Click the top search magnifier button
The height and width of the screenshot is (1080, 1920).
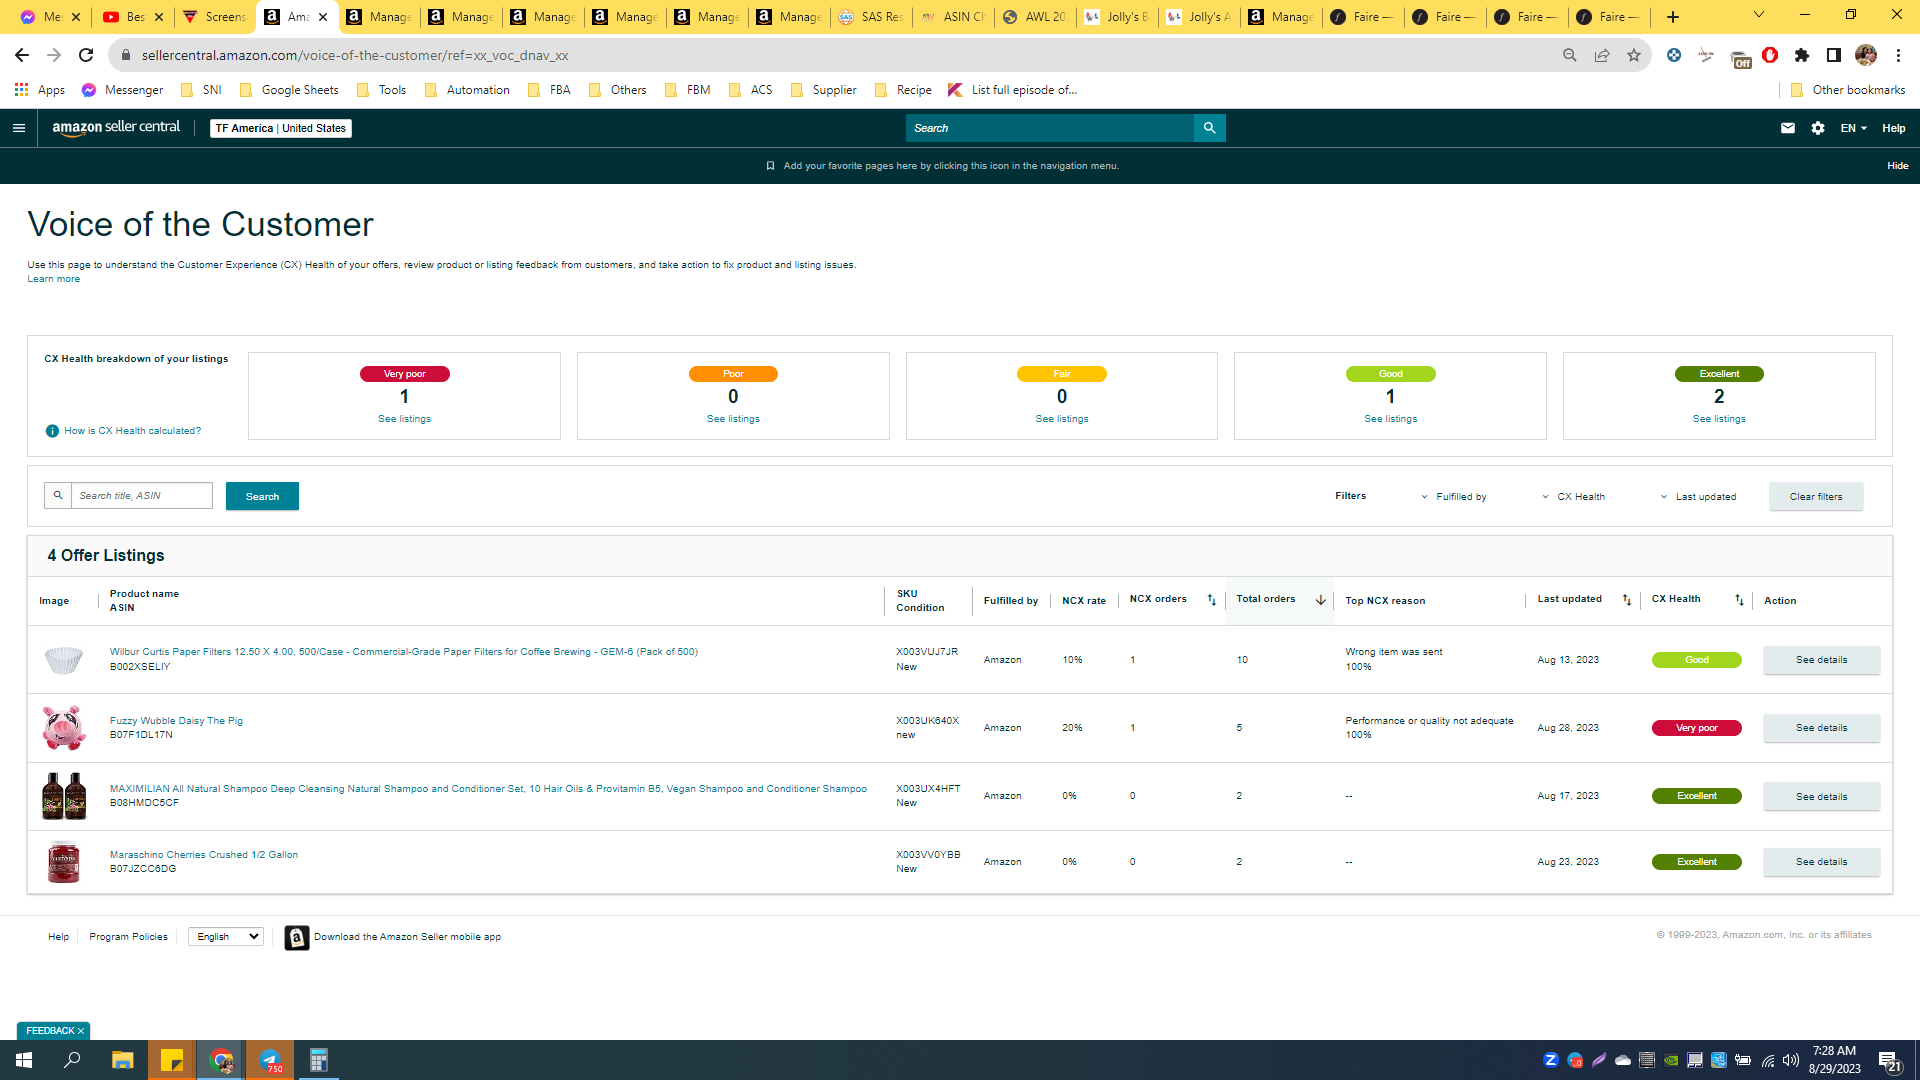click(x=1209, y=128)
